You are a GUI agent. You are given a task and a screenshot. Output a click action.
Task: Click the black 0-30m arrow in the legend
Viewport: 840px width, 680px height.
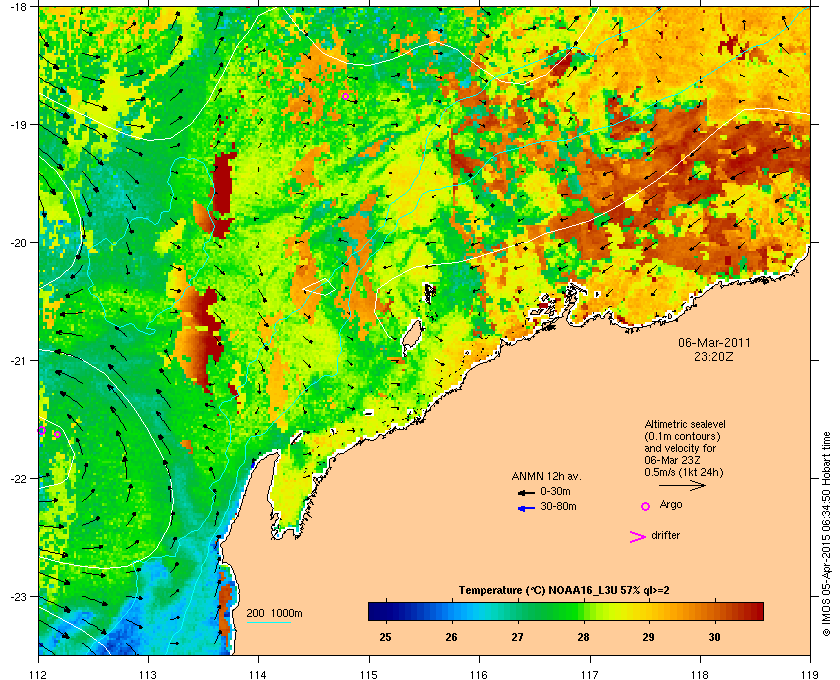point(527,492)
